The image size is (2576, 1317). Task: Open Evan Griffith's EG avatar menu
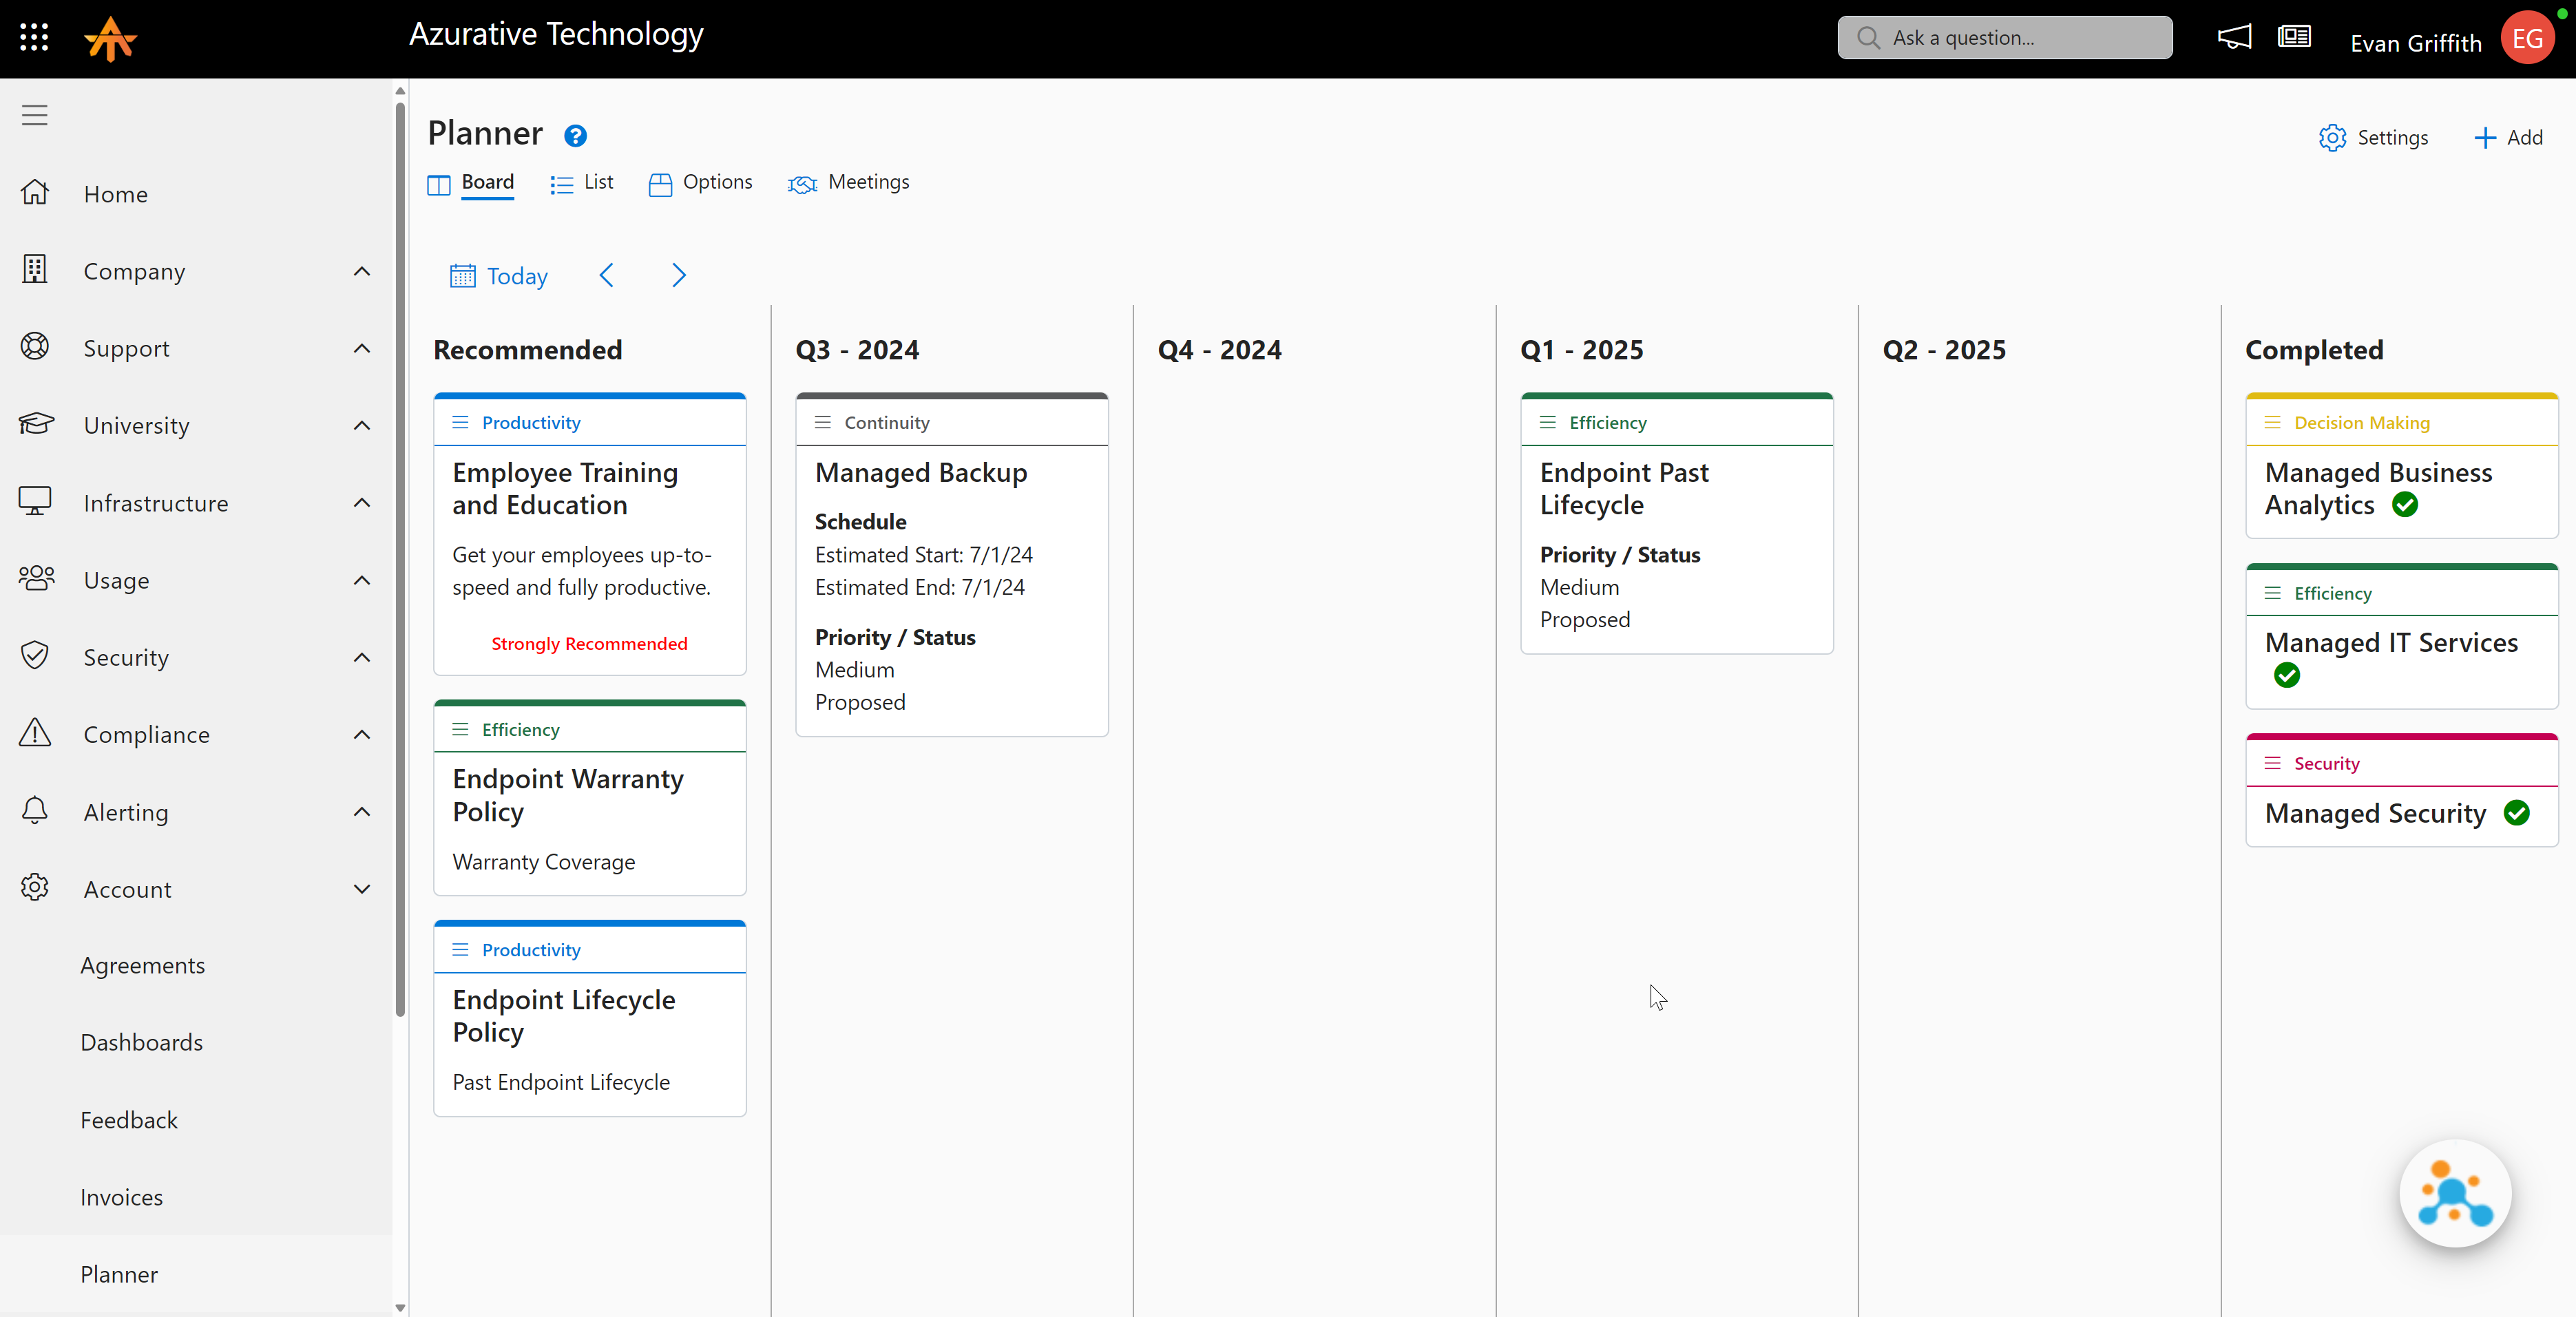2527,38
